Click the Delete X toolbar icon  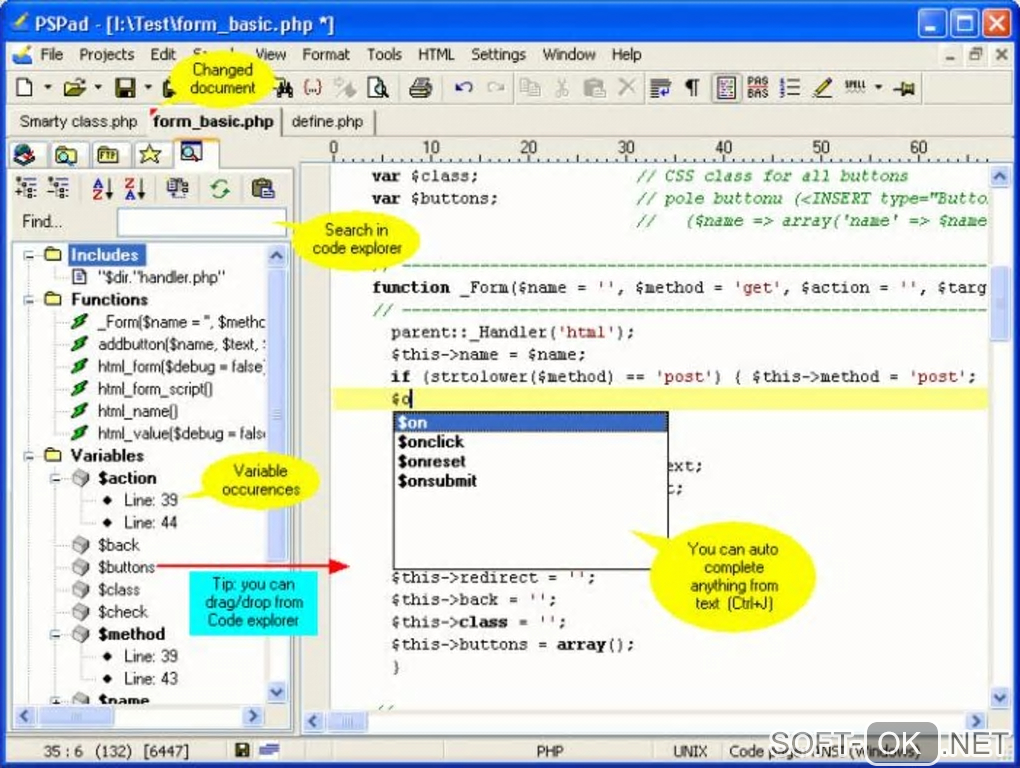(626, 86)
